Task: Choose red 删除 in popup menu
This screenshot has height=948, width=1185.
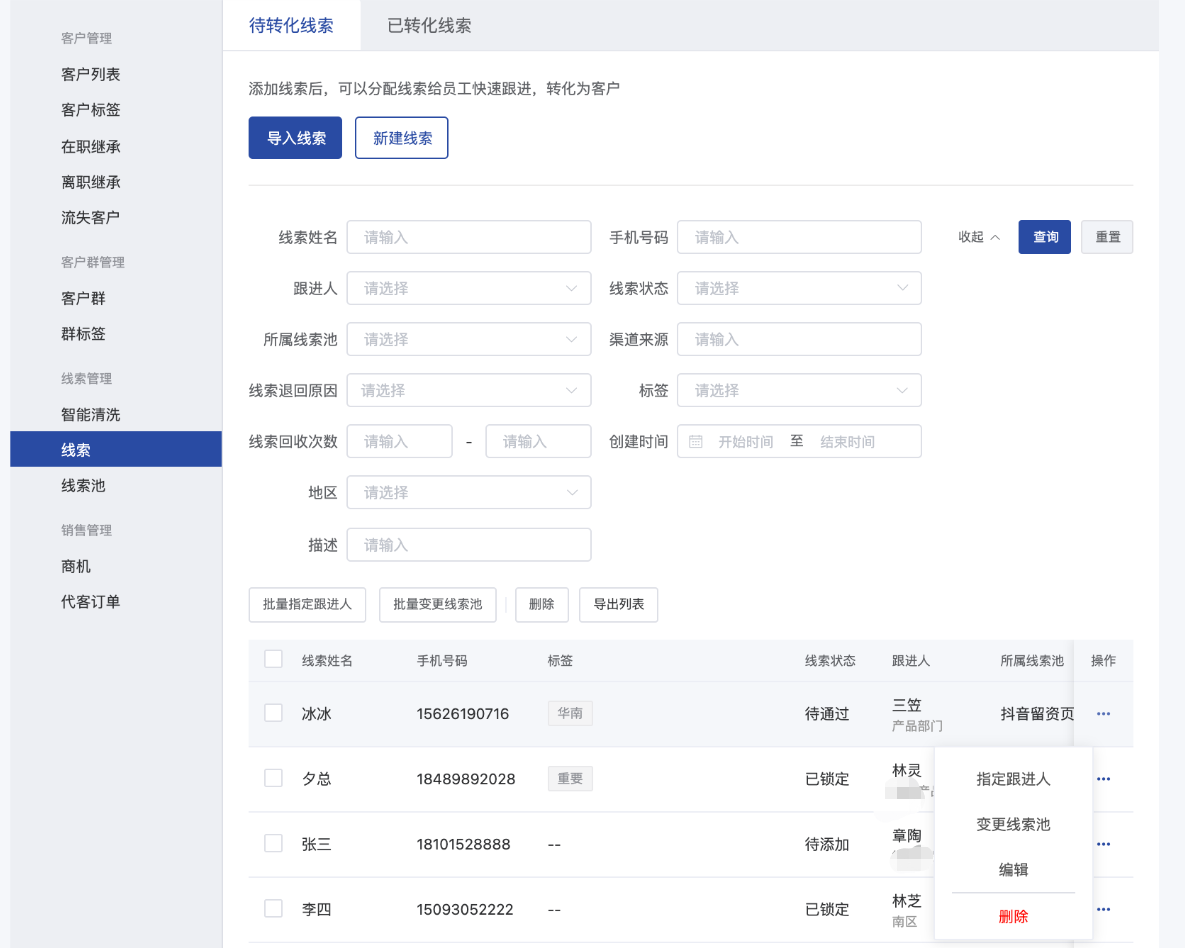Action: click(x=1013, y=917)
